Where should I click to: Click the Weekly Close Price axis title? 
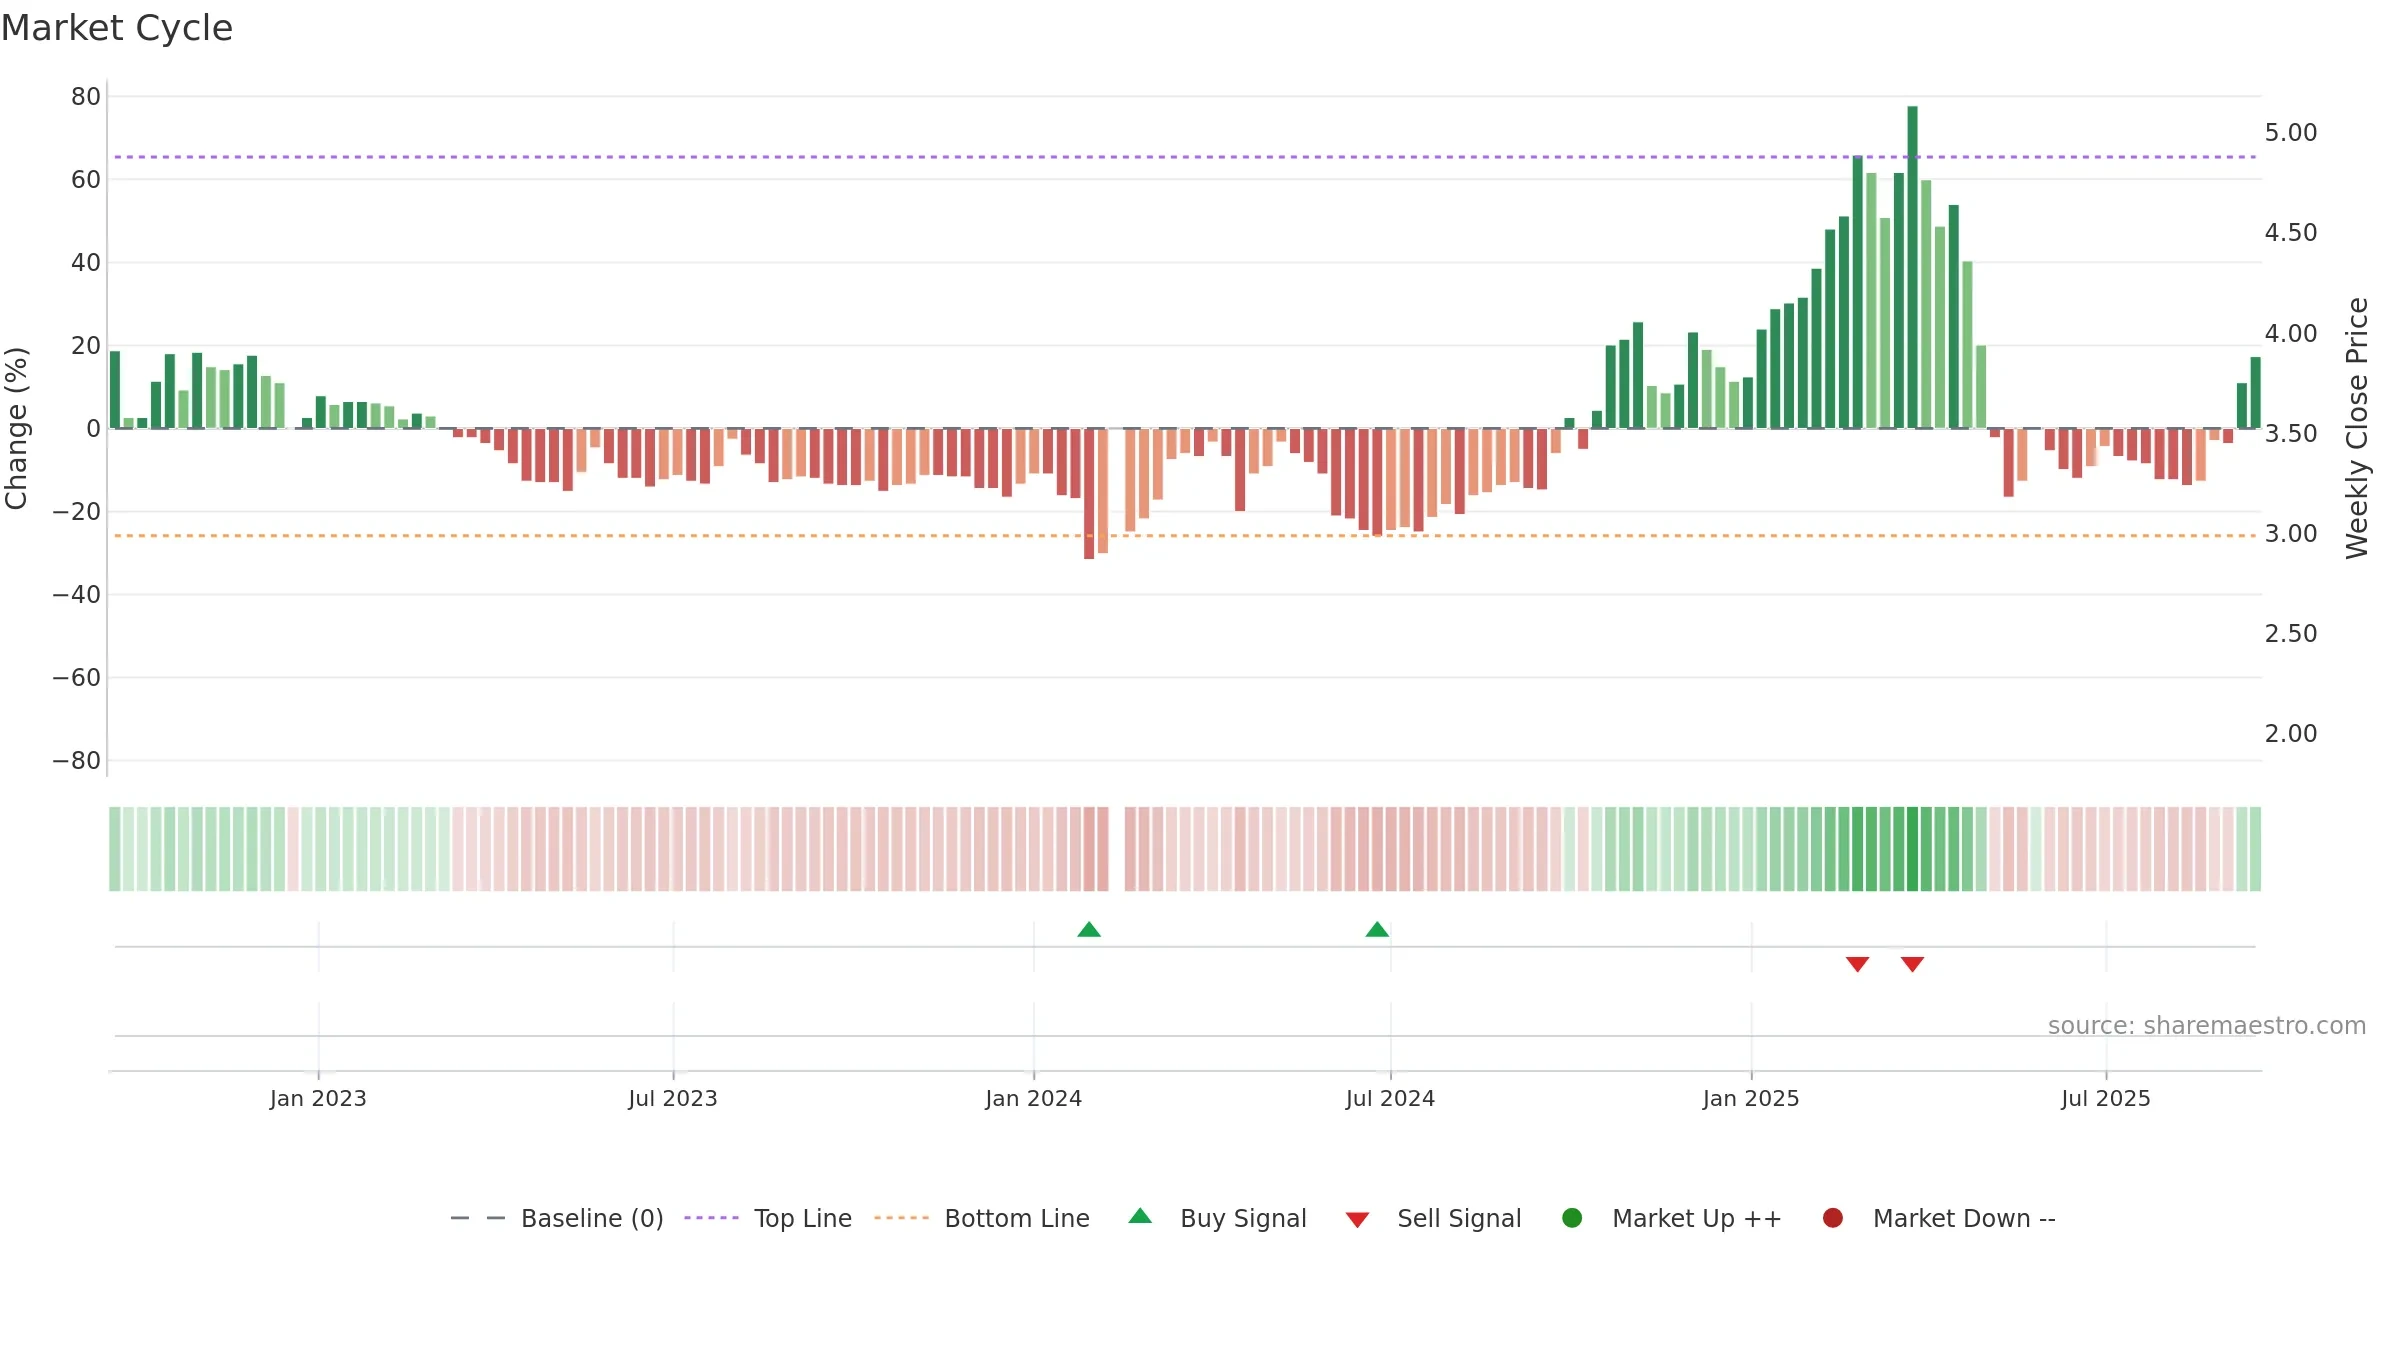[2357, 428]
